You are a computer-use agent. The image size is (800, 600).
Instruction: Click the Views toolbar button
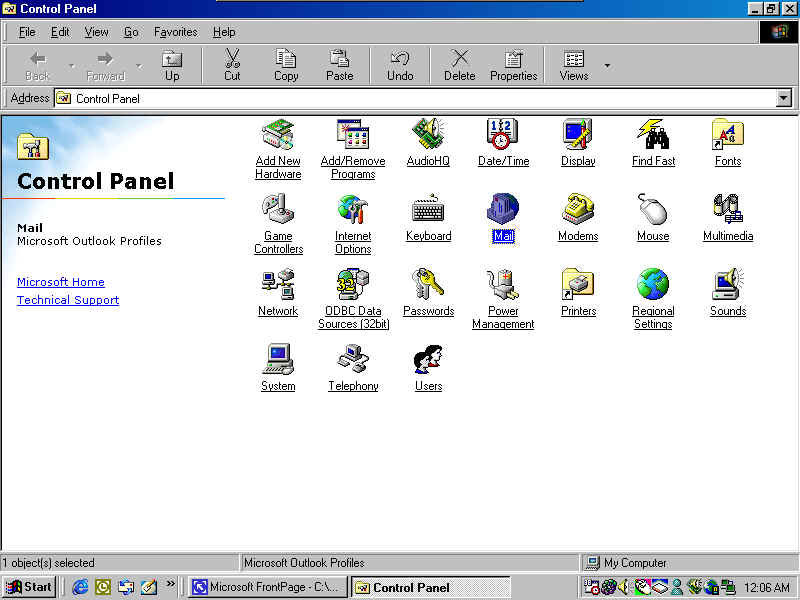click(574, 65)
